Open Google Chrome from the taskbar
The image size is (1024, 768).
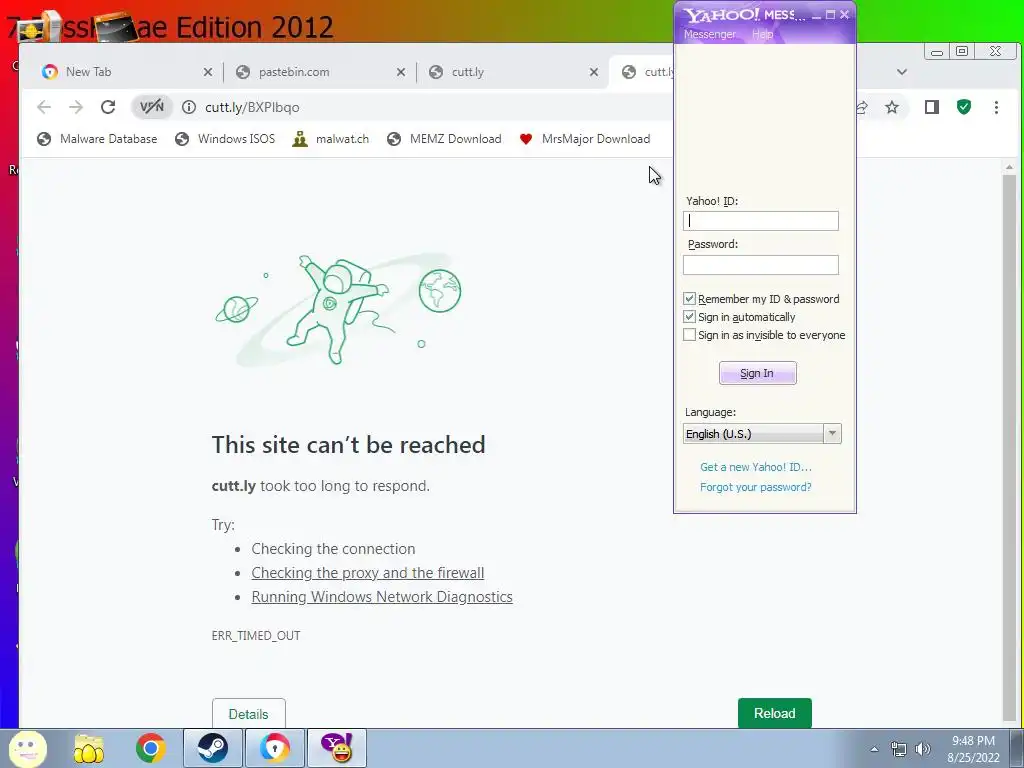151,748
